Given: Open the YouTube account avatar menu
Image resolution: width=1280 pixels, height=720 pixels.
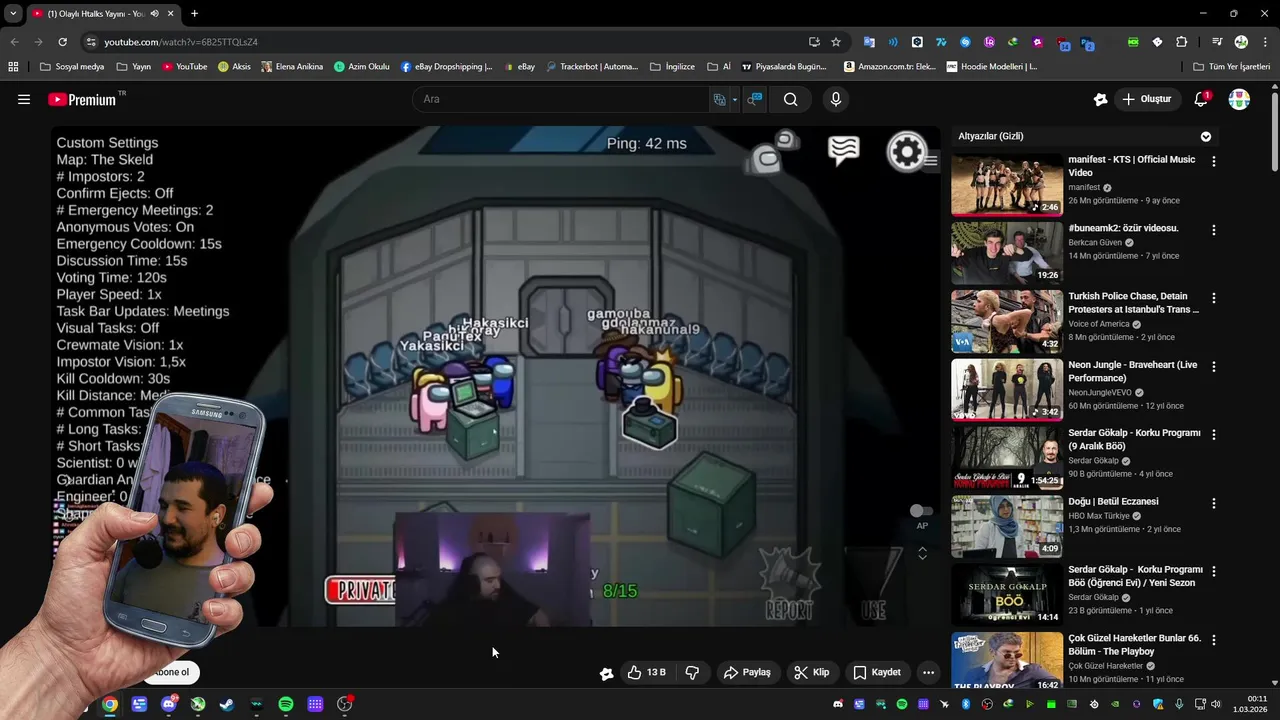Looking at the screenshot, I should [x=1239, y=99].
